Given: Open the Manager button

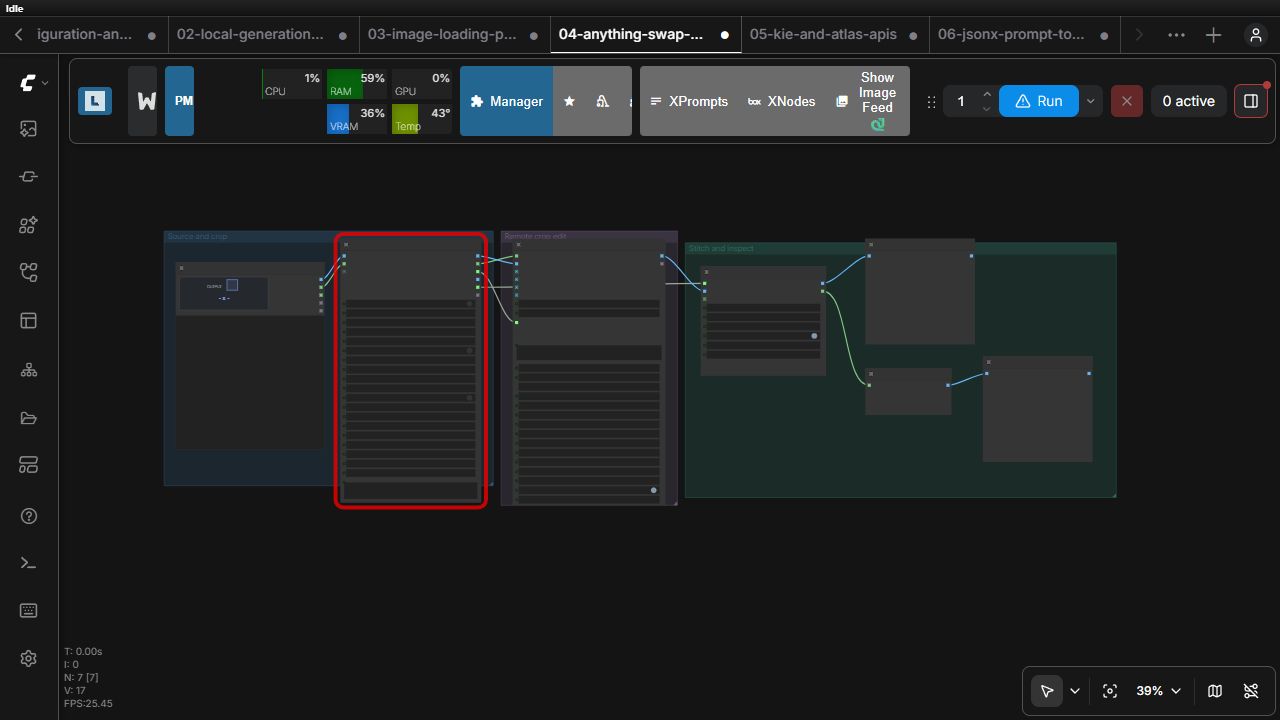Looking at the screenshot, I should click(x=507, y=101).
